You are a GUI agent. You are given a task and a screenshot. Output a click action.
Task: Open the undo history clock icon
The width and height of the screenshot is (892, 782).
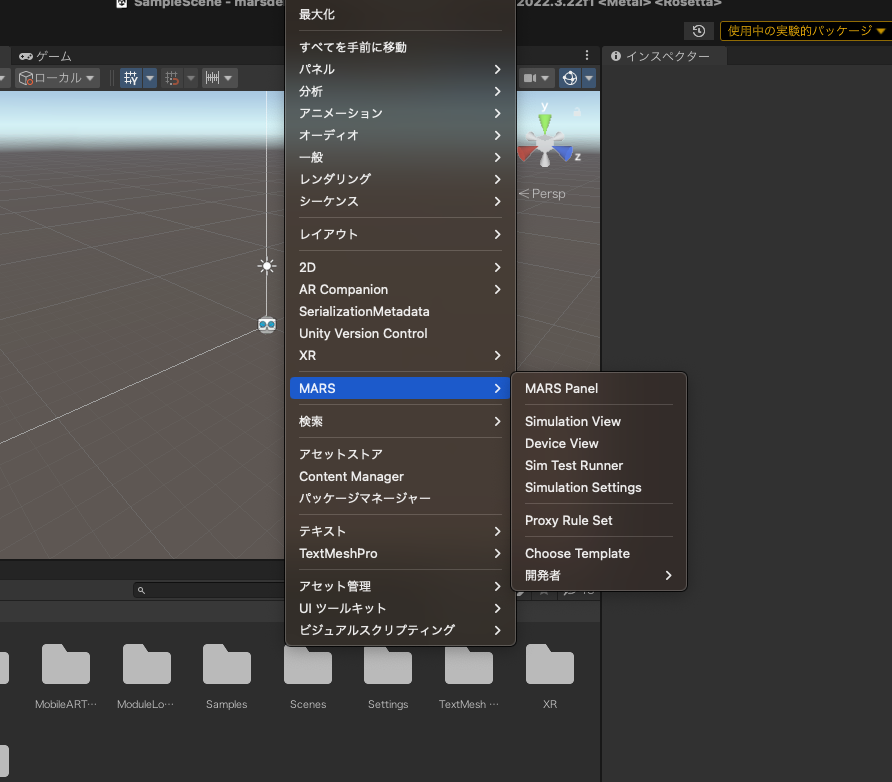click(x=699, y=31)
